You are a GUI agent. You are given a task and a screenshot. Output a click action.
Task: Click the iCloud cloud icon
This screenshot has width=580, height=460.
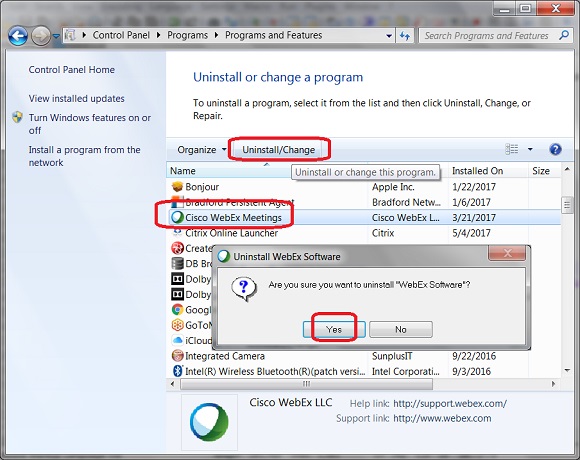177,340
